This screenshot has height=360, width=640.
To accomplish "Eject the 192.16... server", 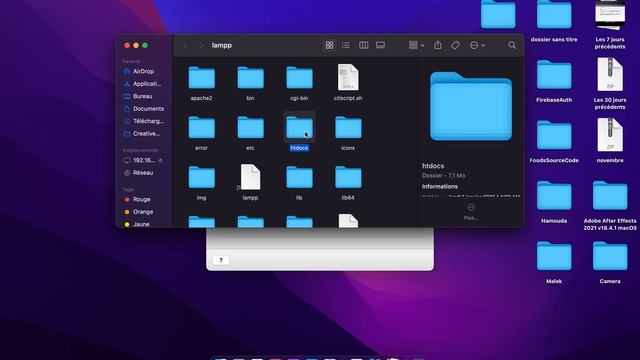I will point(161,160).
